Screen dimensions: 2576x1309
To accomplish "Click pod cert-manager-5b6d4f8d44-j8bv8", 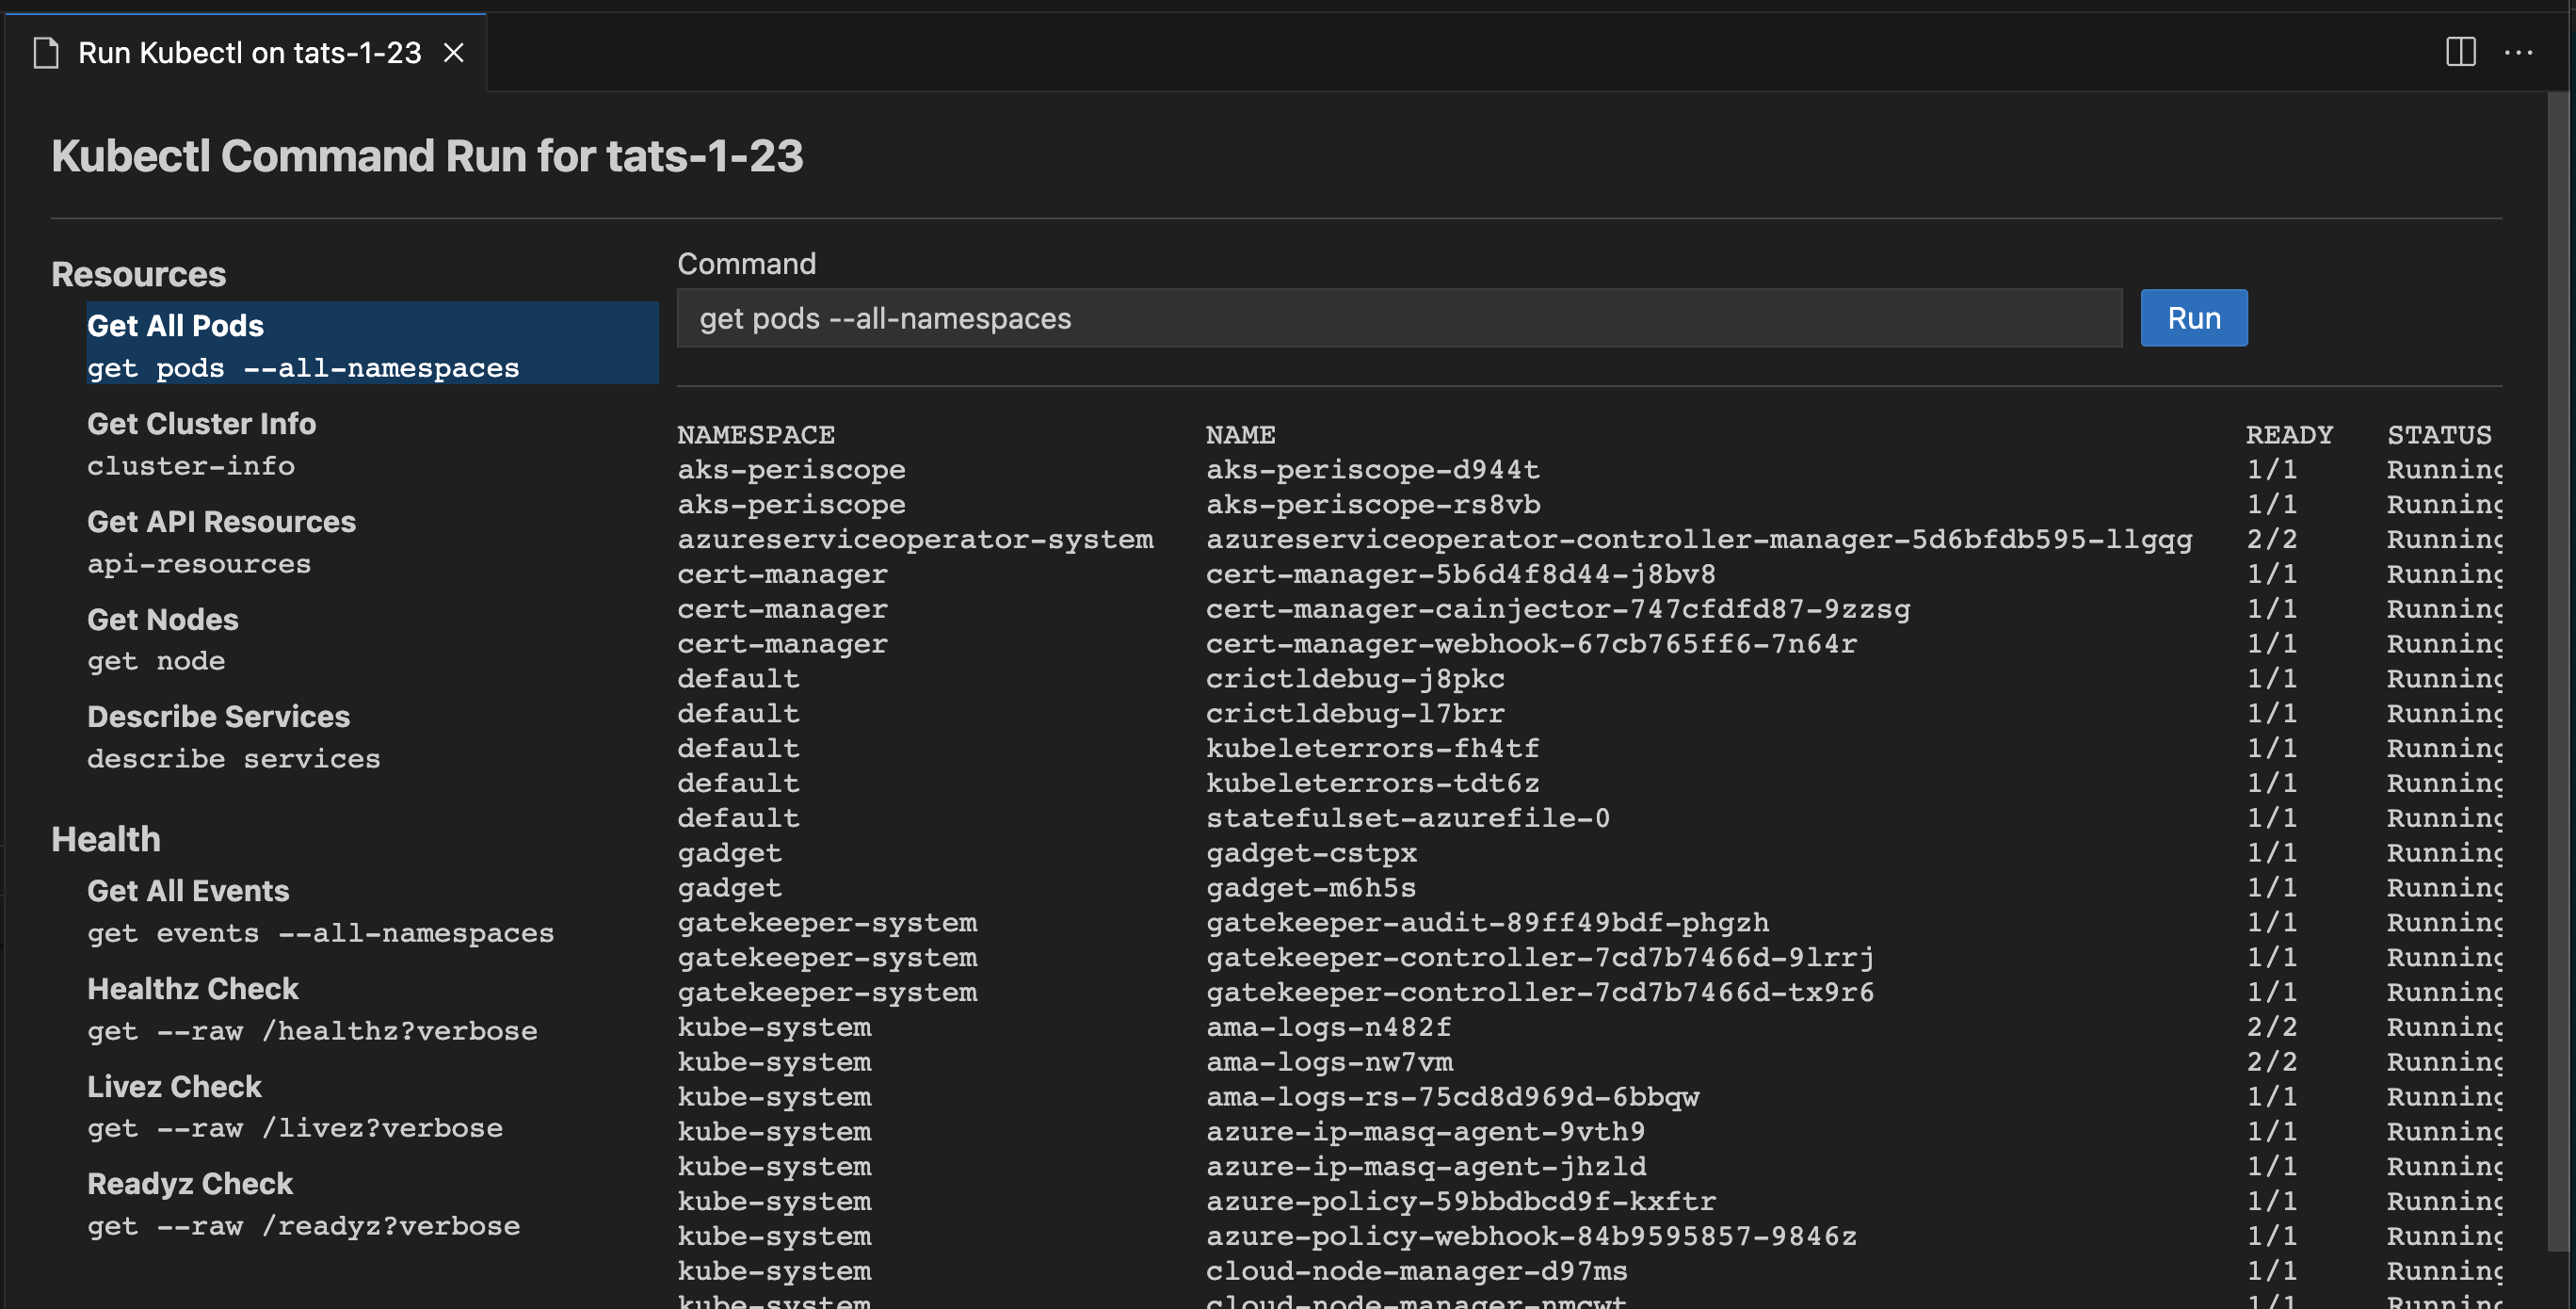I will tap(1461, 574).
